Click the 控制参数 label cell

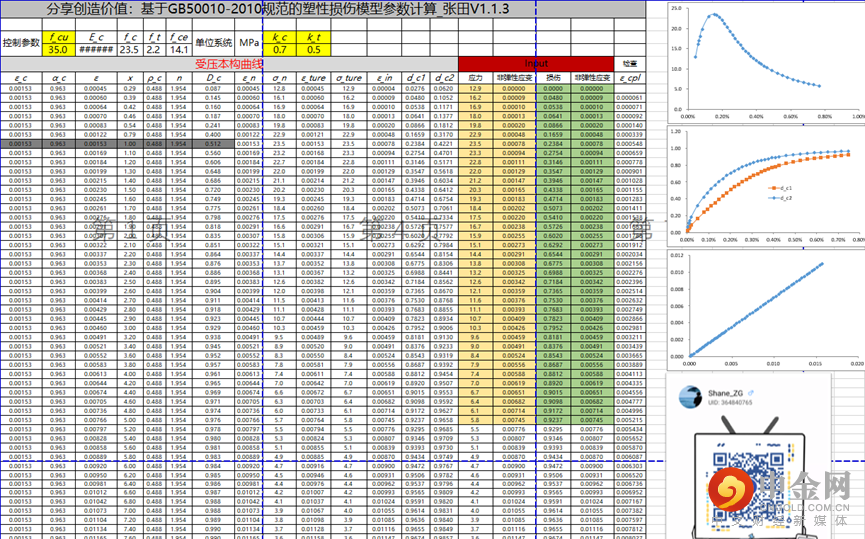tap(21, 44)
